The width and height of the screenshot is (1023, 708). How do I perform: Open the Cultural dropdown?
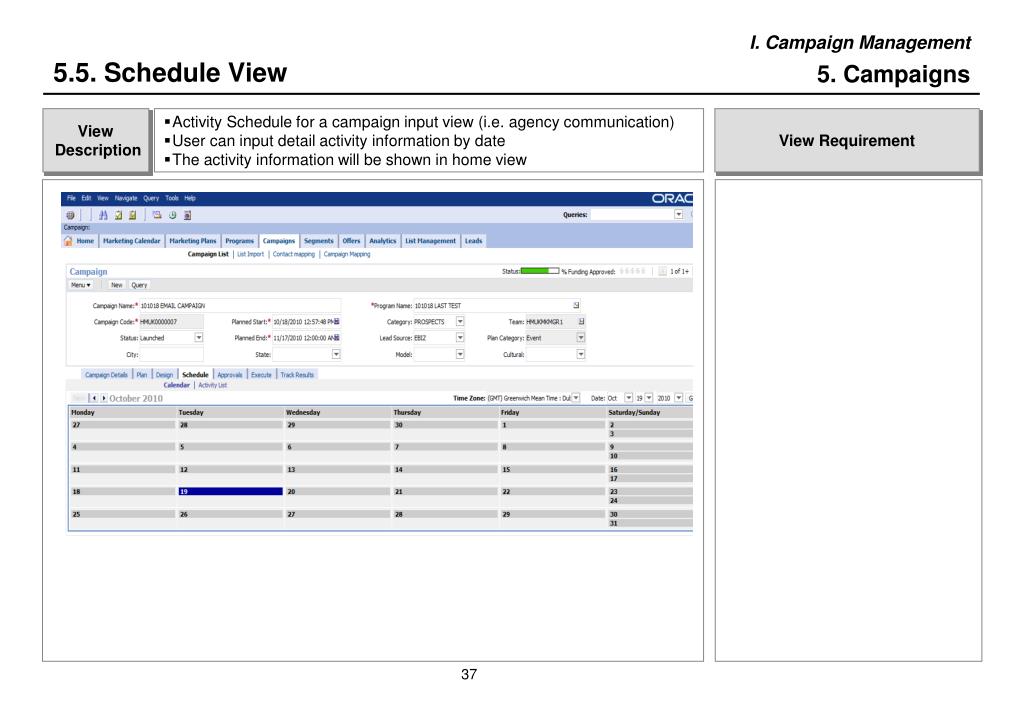(581, 354)
